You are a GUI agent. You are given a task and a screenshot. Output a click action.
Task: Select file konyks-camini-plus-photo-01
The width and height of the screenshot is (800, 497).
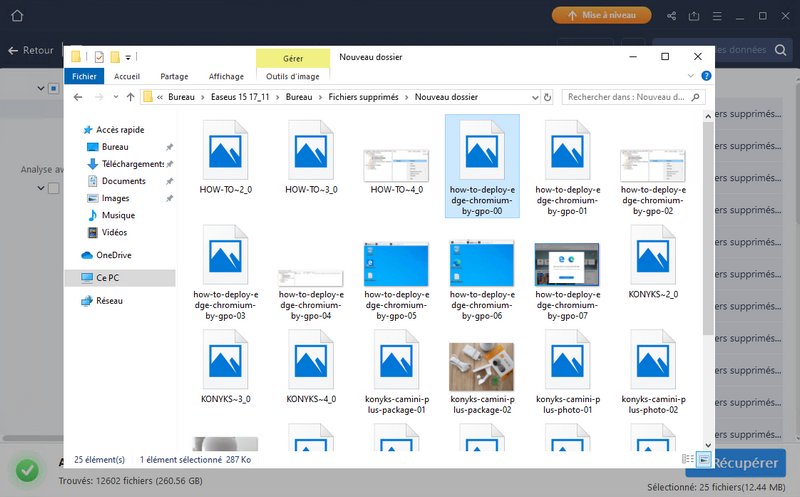[x=567, y=372]
